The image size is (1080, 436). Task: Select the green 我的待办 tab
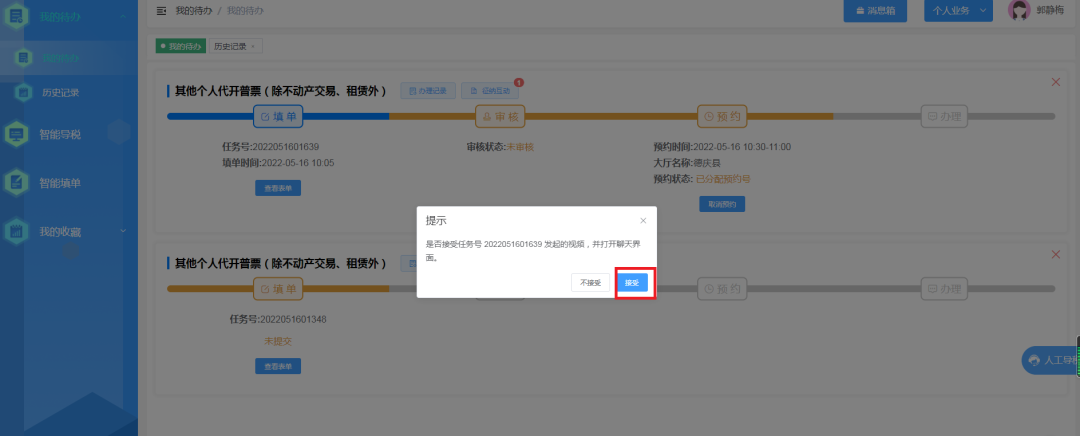coord(181,46)
